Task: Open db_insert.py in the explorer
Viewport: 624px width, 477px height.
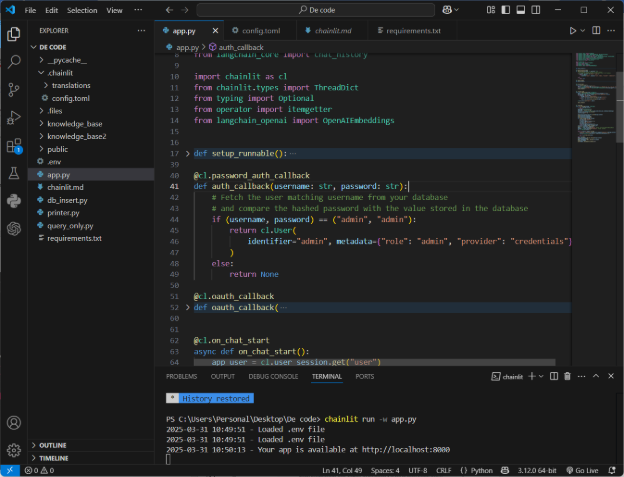Action: (x=67, y=199)
